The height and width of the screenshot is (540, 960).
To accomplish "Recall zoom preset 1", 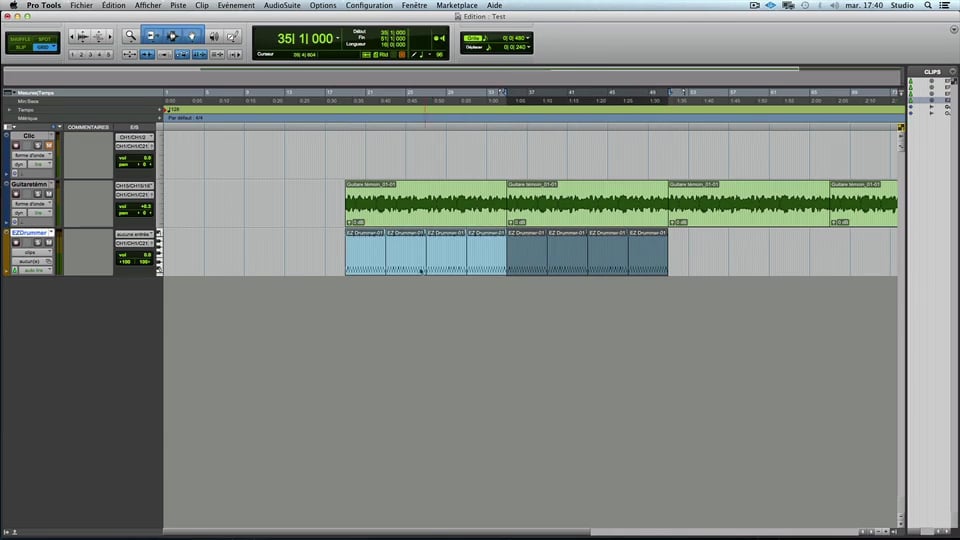I will coord(72,54).
